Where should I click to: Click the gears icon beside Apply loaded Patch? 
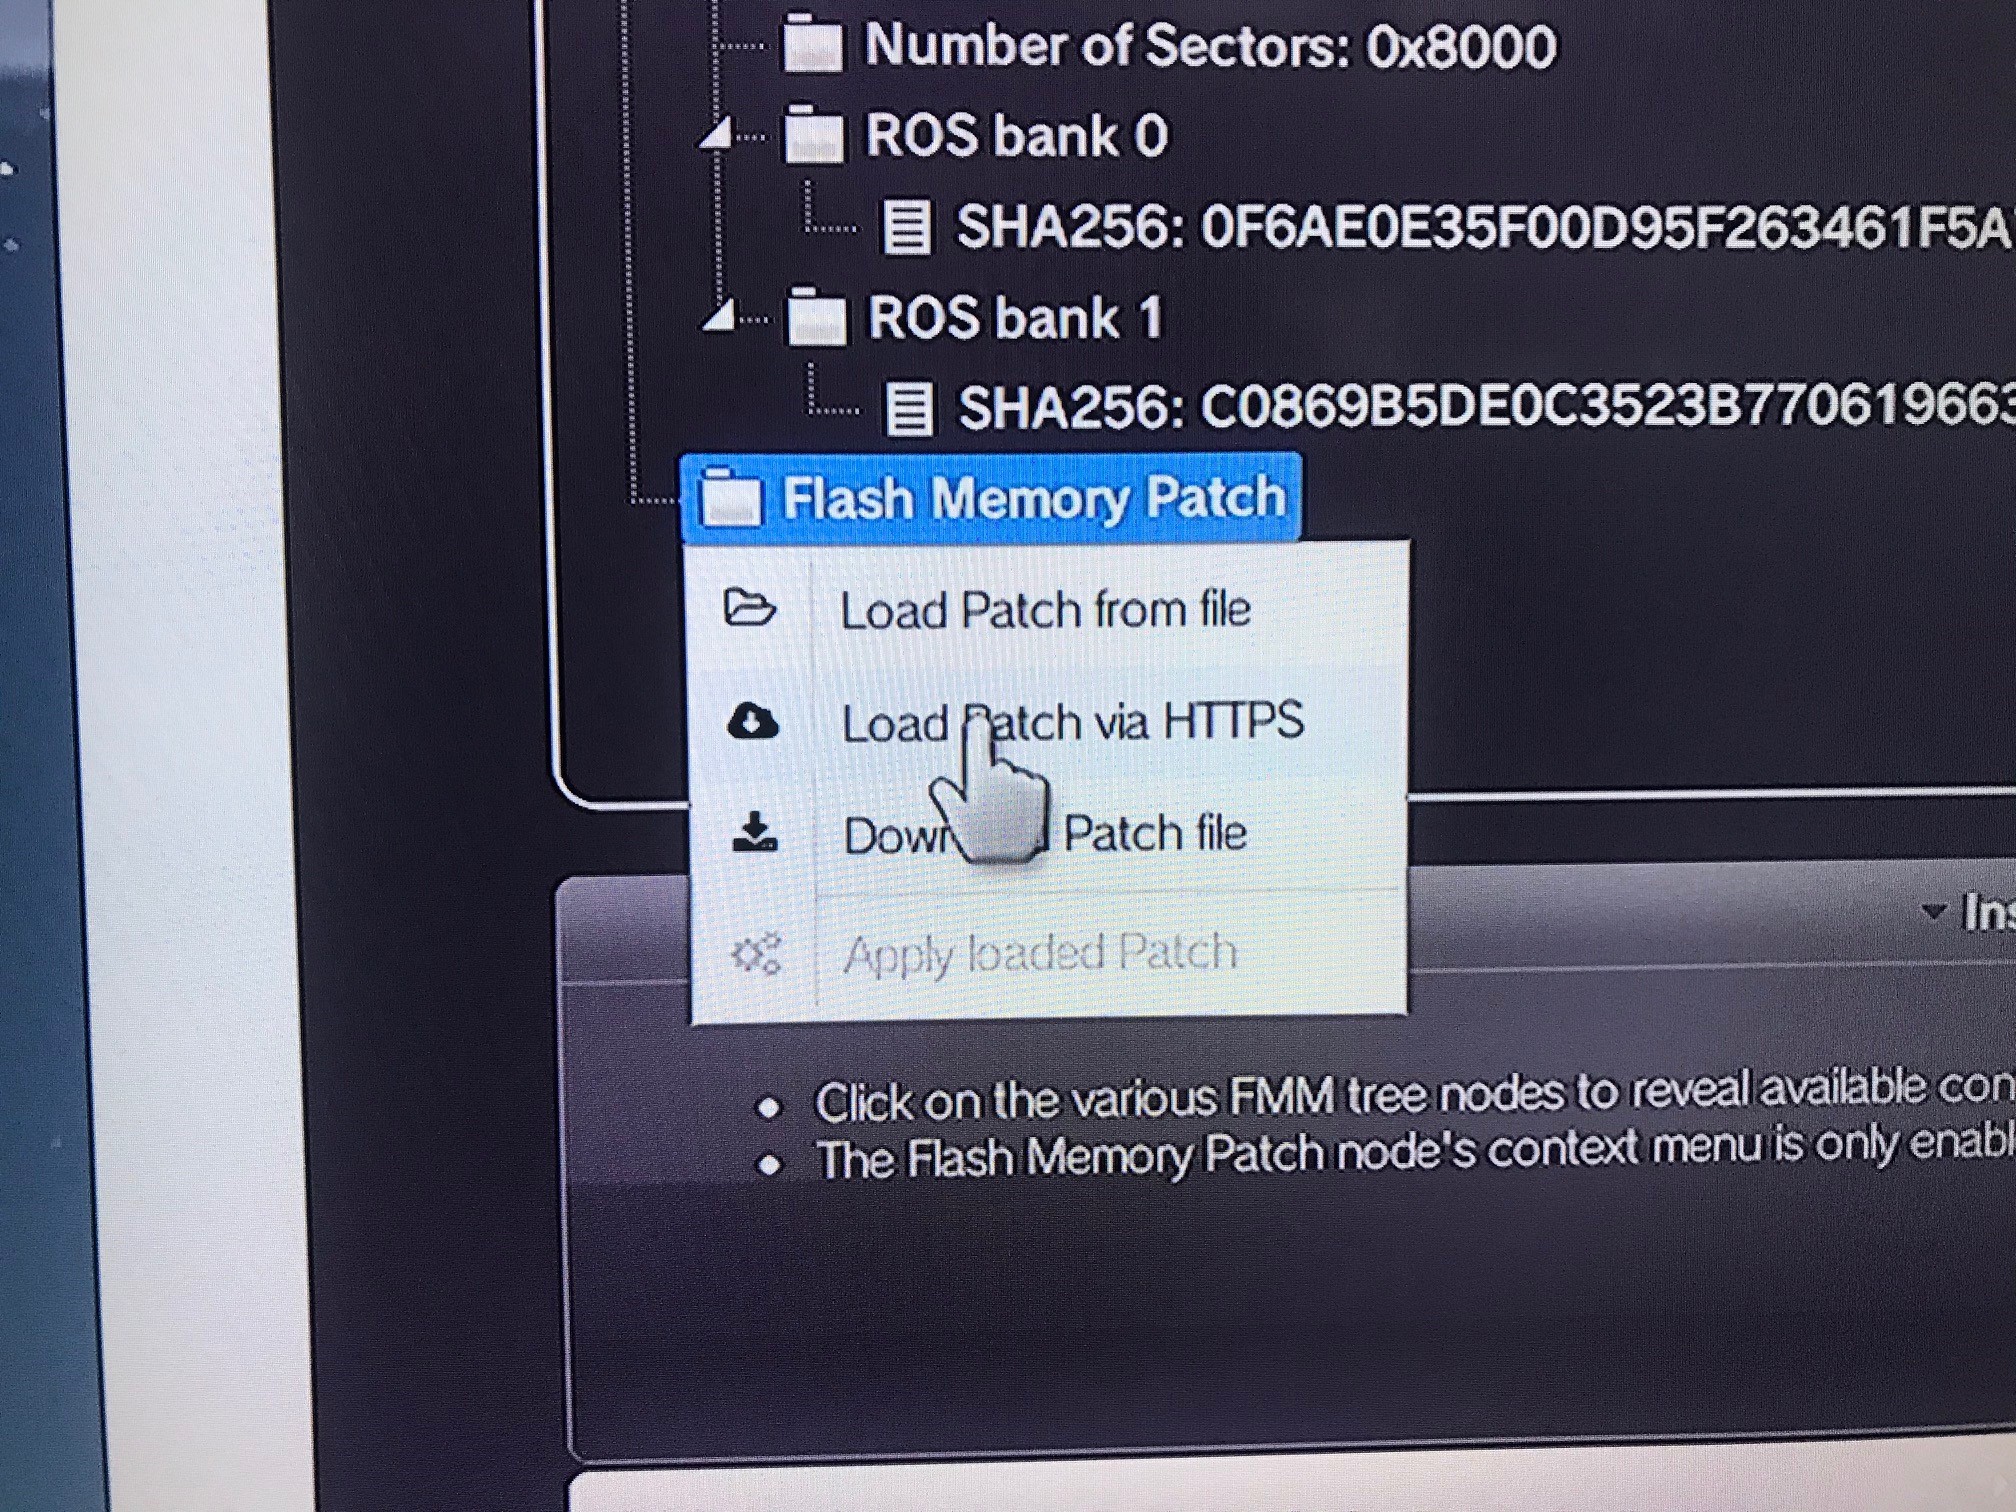point(757,953)
